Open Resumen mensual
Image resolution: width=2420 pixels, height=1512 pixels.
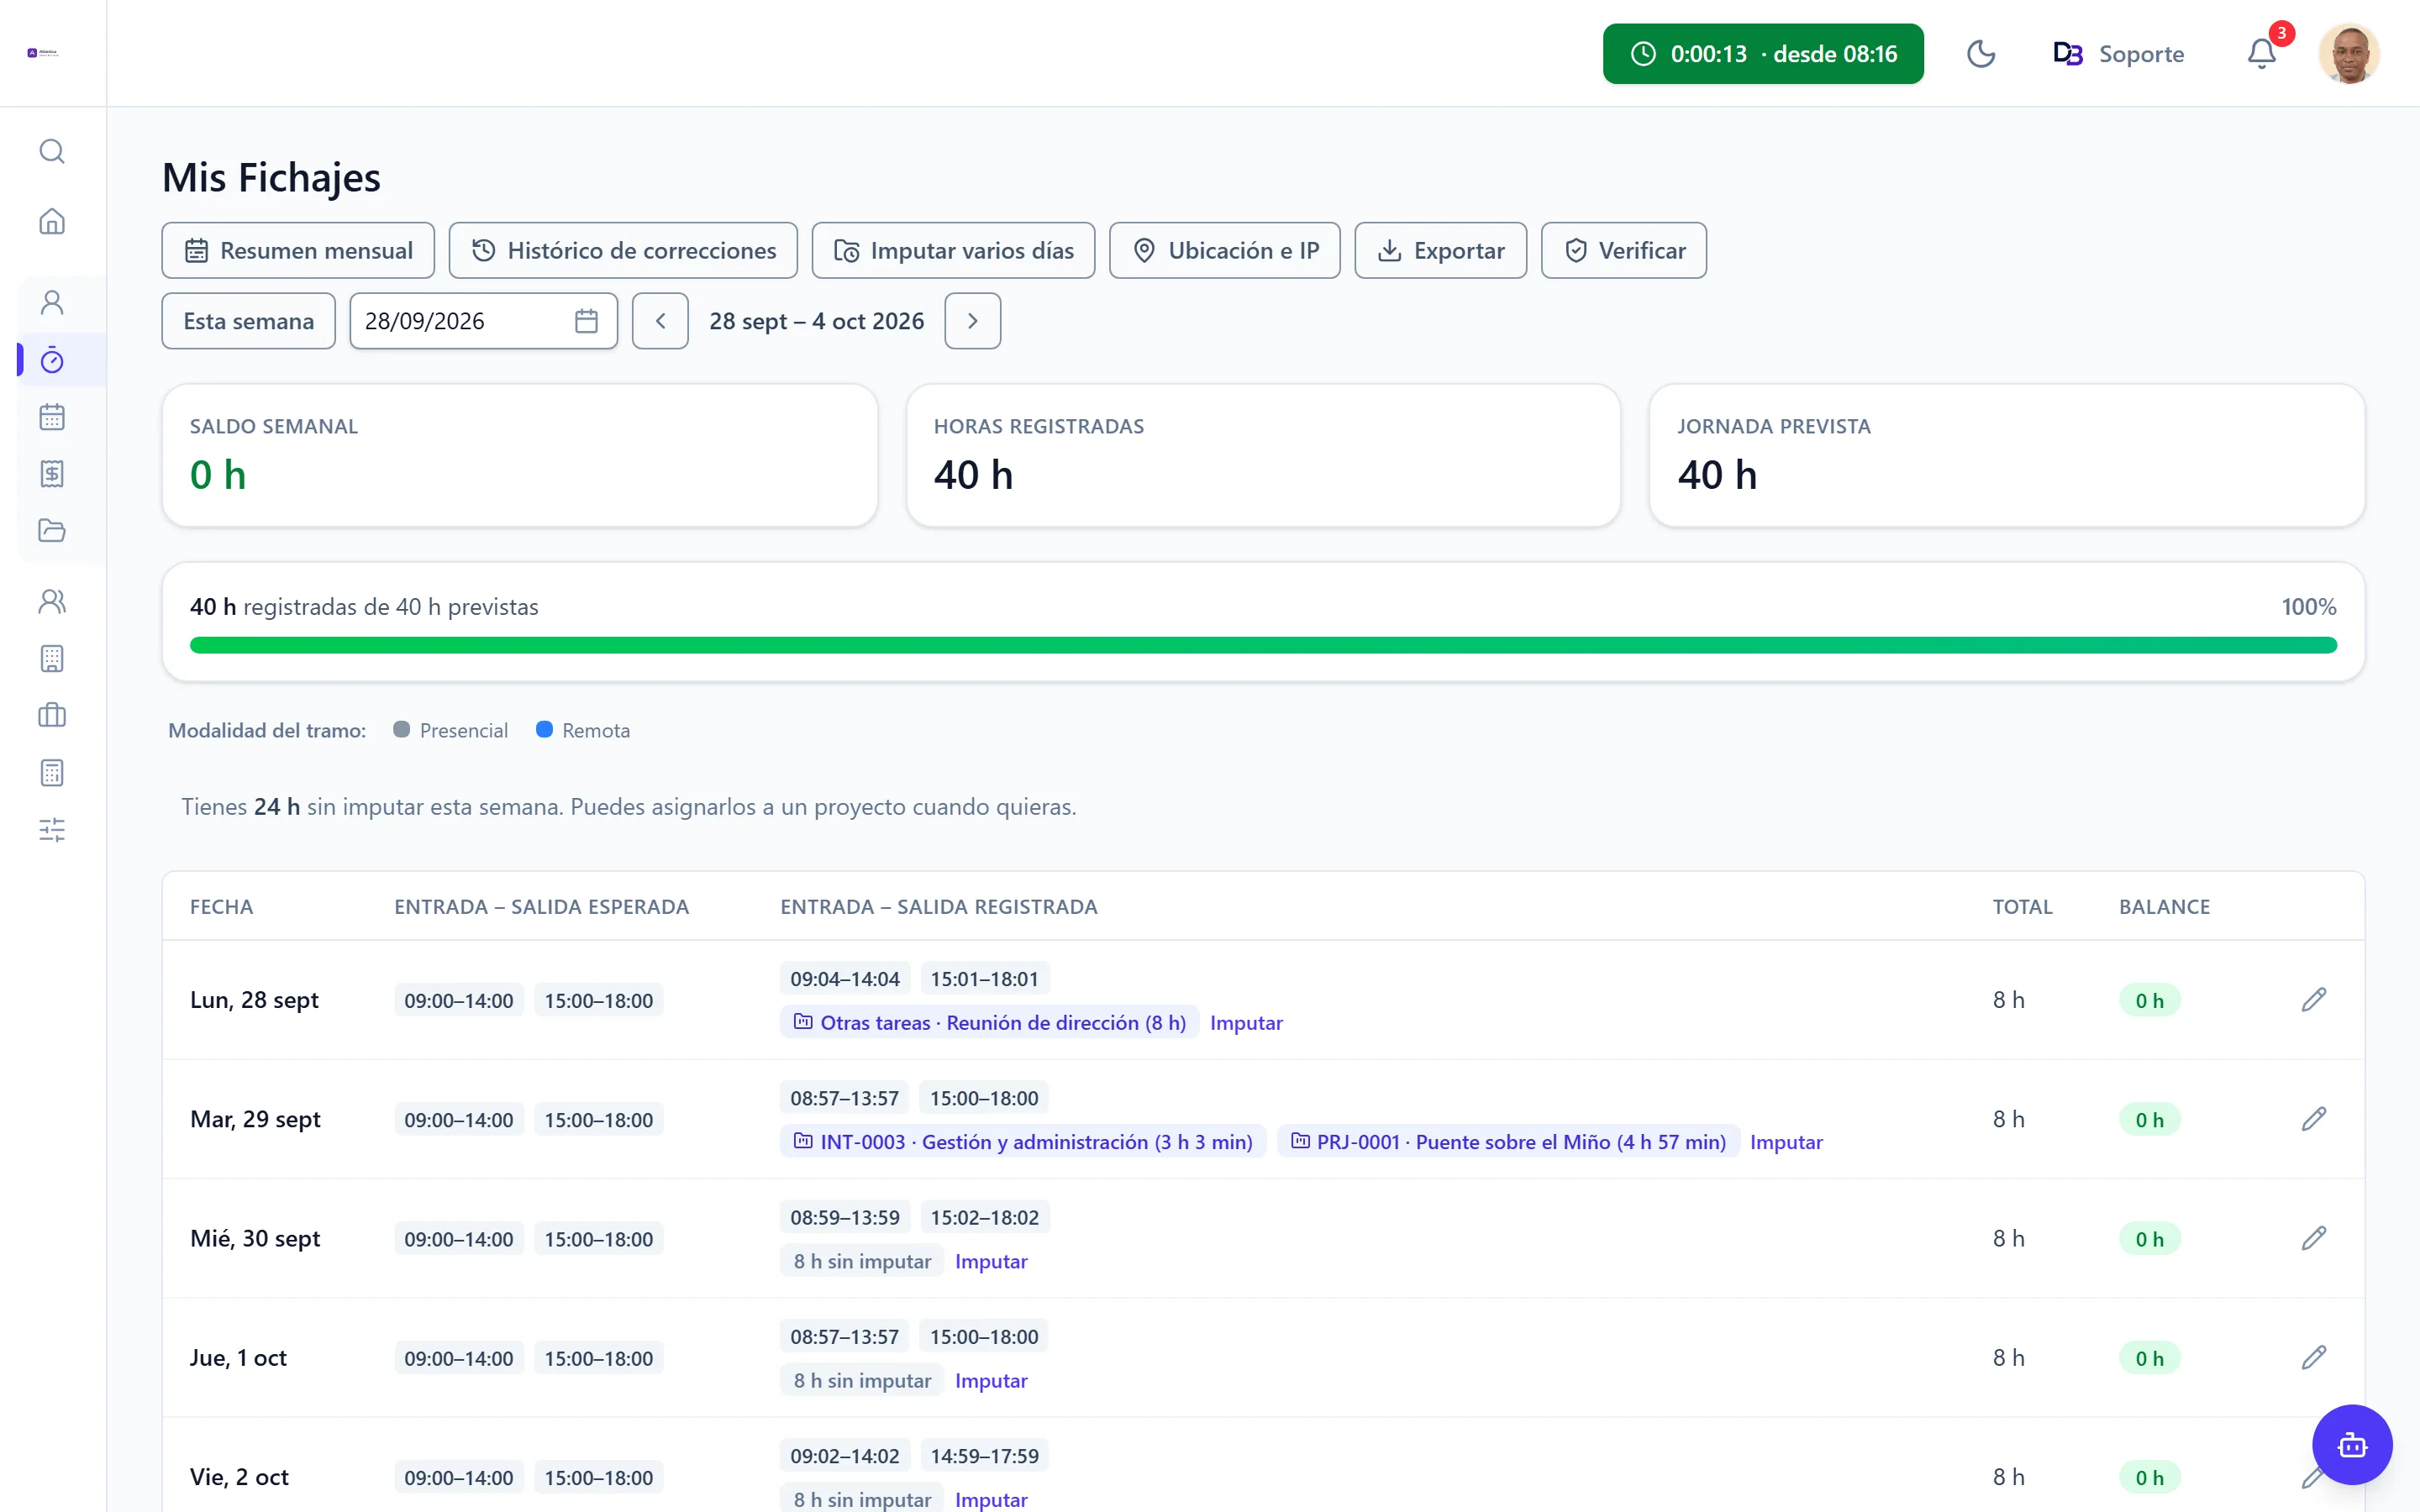298,250
